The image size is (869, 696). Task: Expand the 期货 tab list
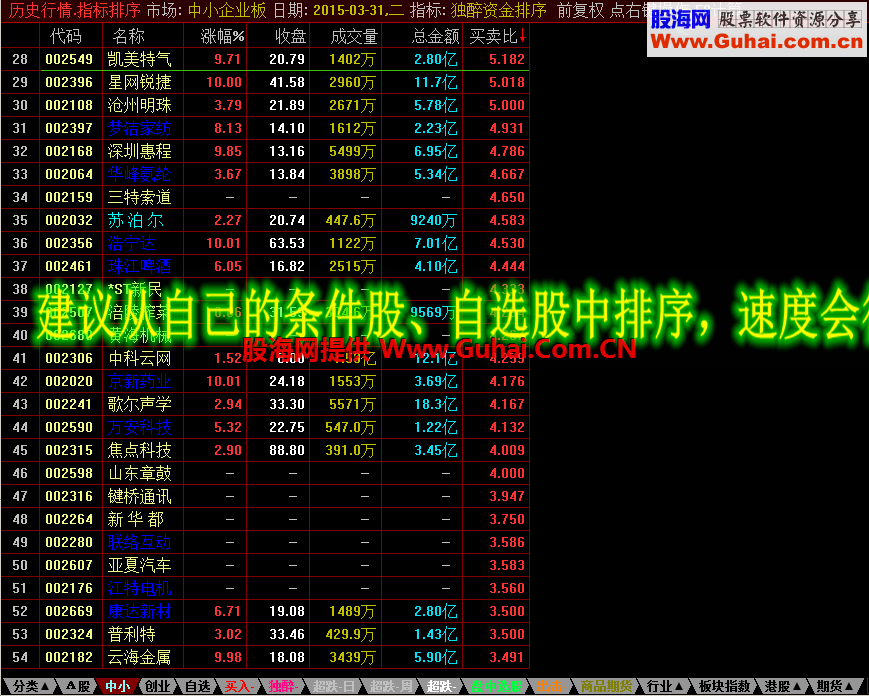point(834,687)
